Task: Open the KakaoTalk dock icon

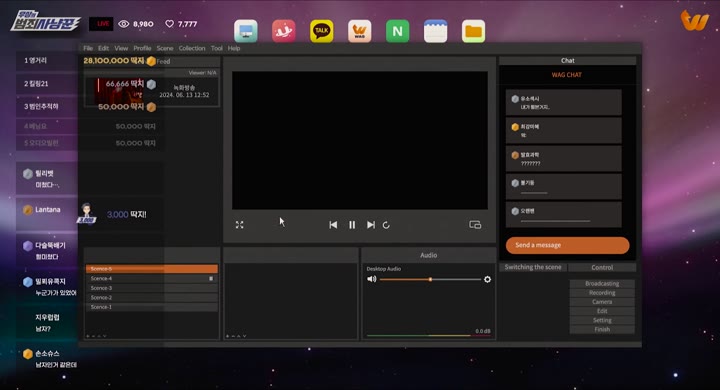Action: 321,31
